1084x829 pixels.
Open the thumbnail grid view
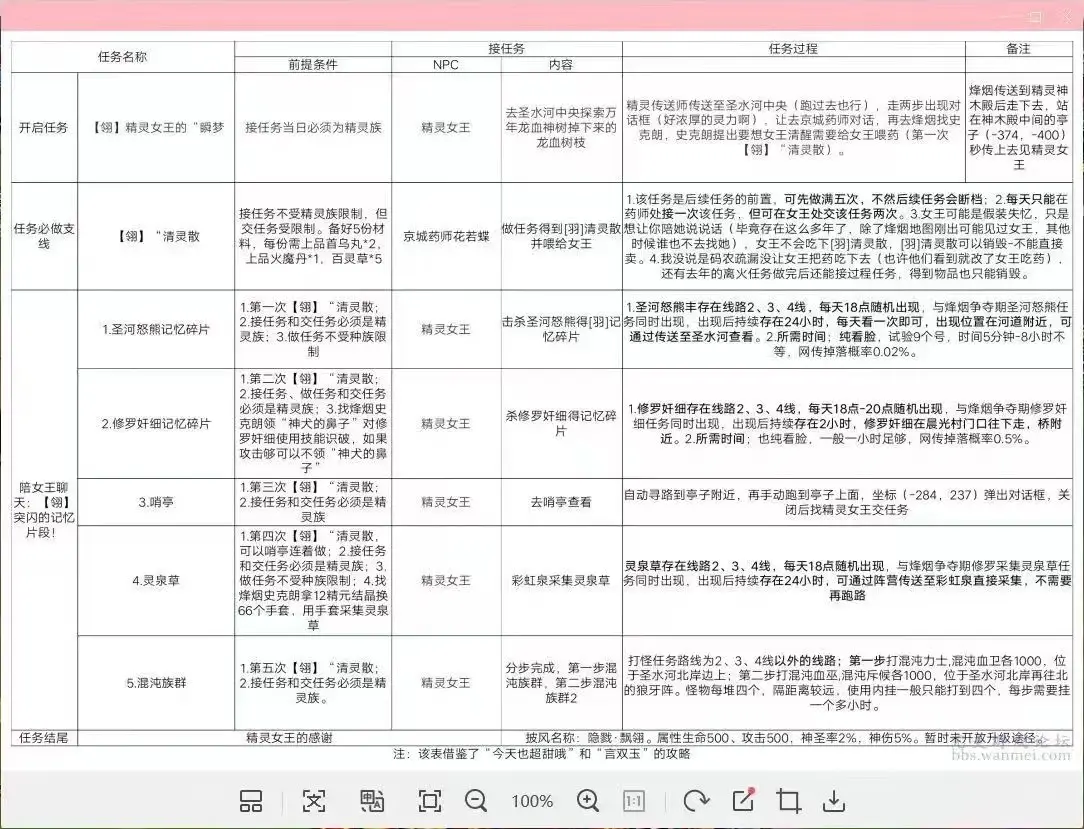point(251,801)
